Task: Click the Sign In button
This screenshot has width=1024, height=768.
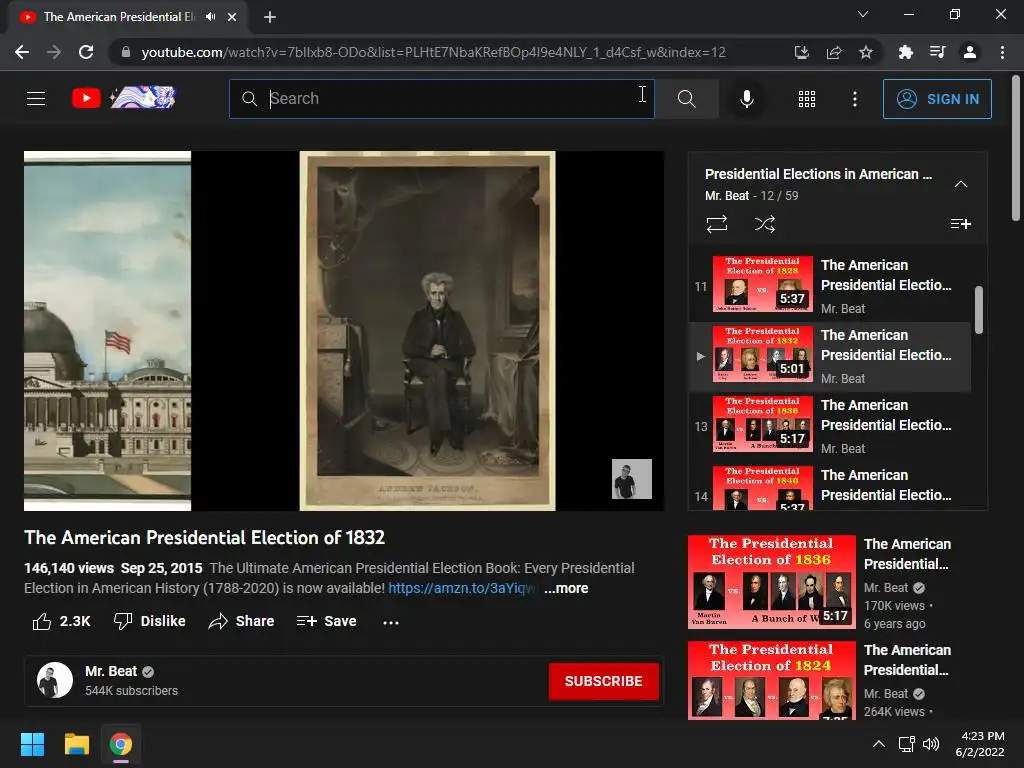Action: point(937,99)
